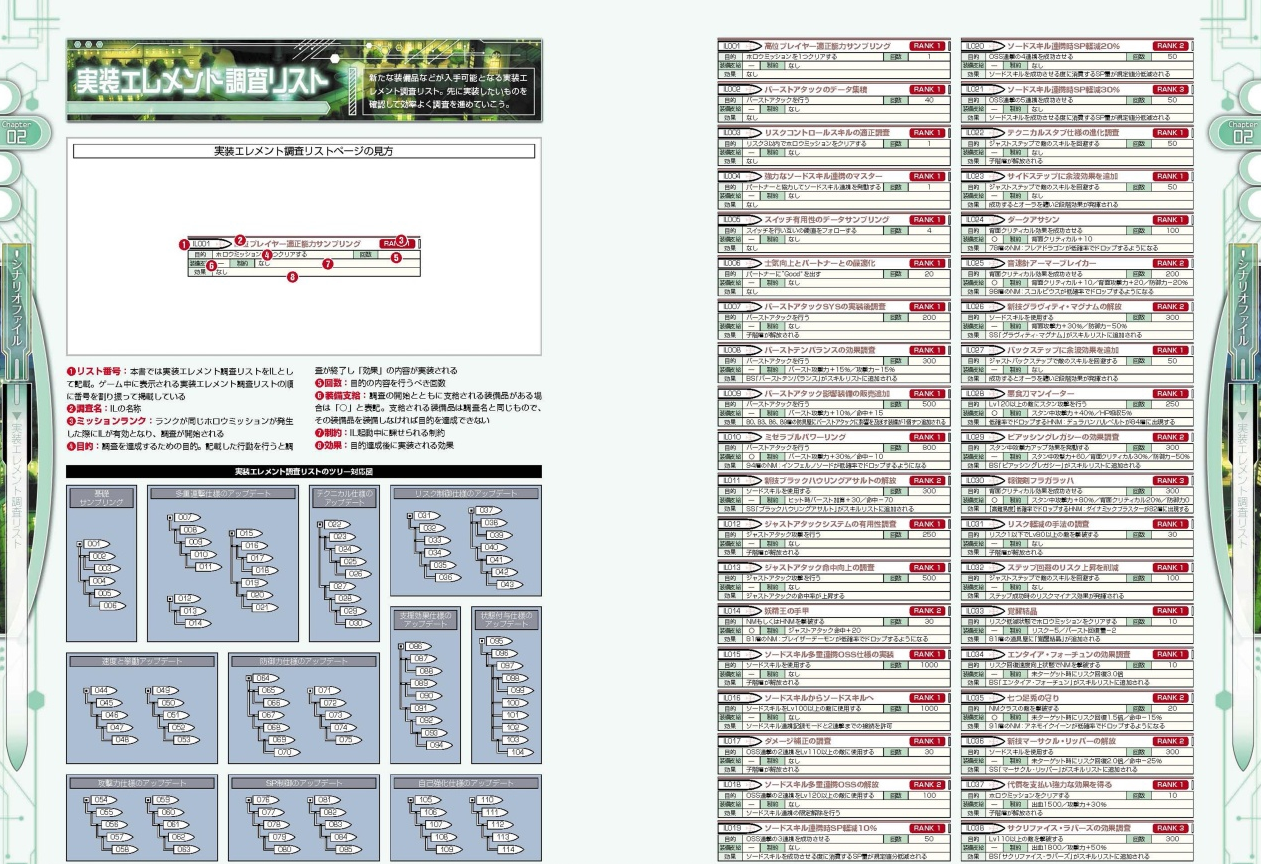Click the 実装エレメント調査リストのツリー対応図 black header bar

(x=304, y=471)
